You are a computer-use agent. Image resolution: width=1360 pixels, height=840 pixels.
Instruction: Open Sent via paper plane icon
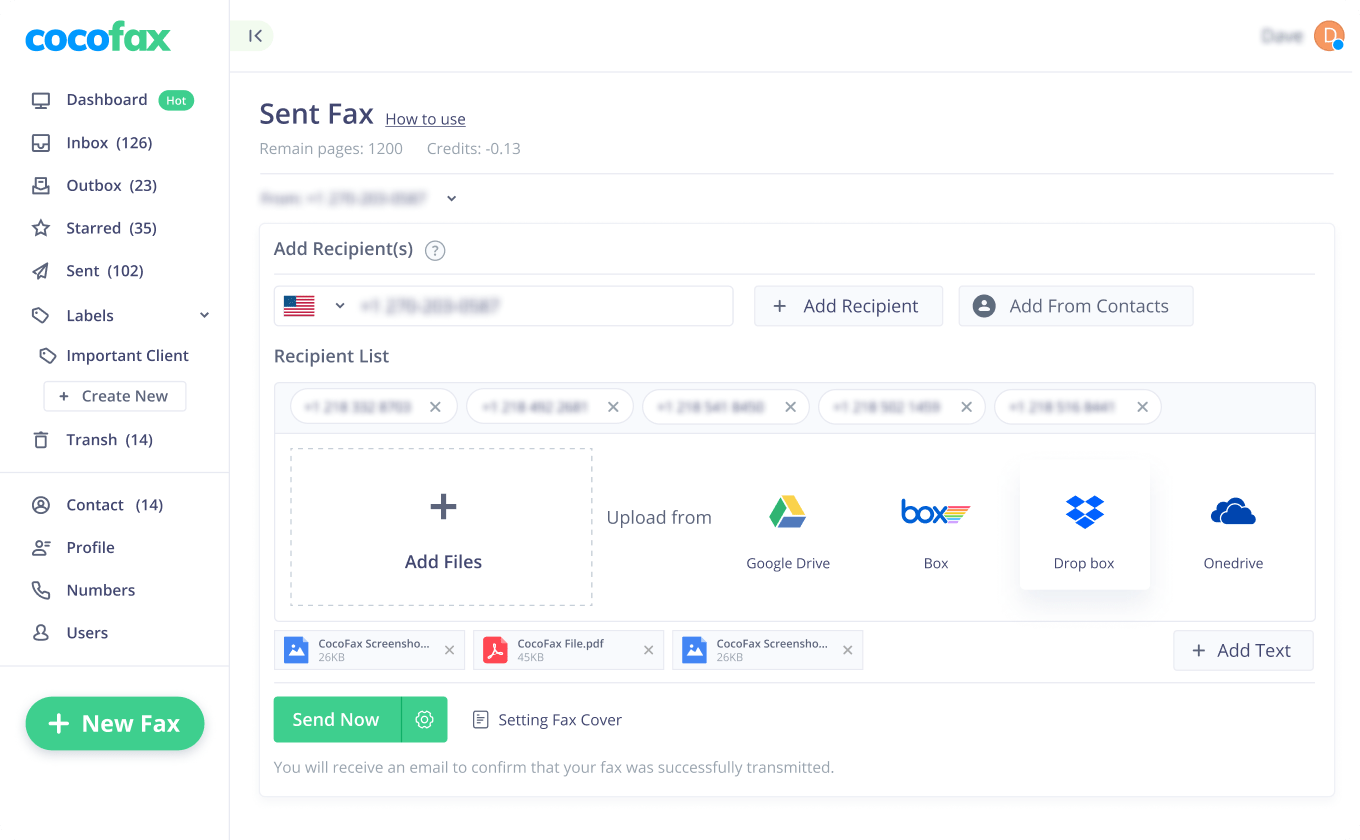(41, 271)
